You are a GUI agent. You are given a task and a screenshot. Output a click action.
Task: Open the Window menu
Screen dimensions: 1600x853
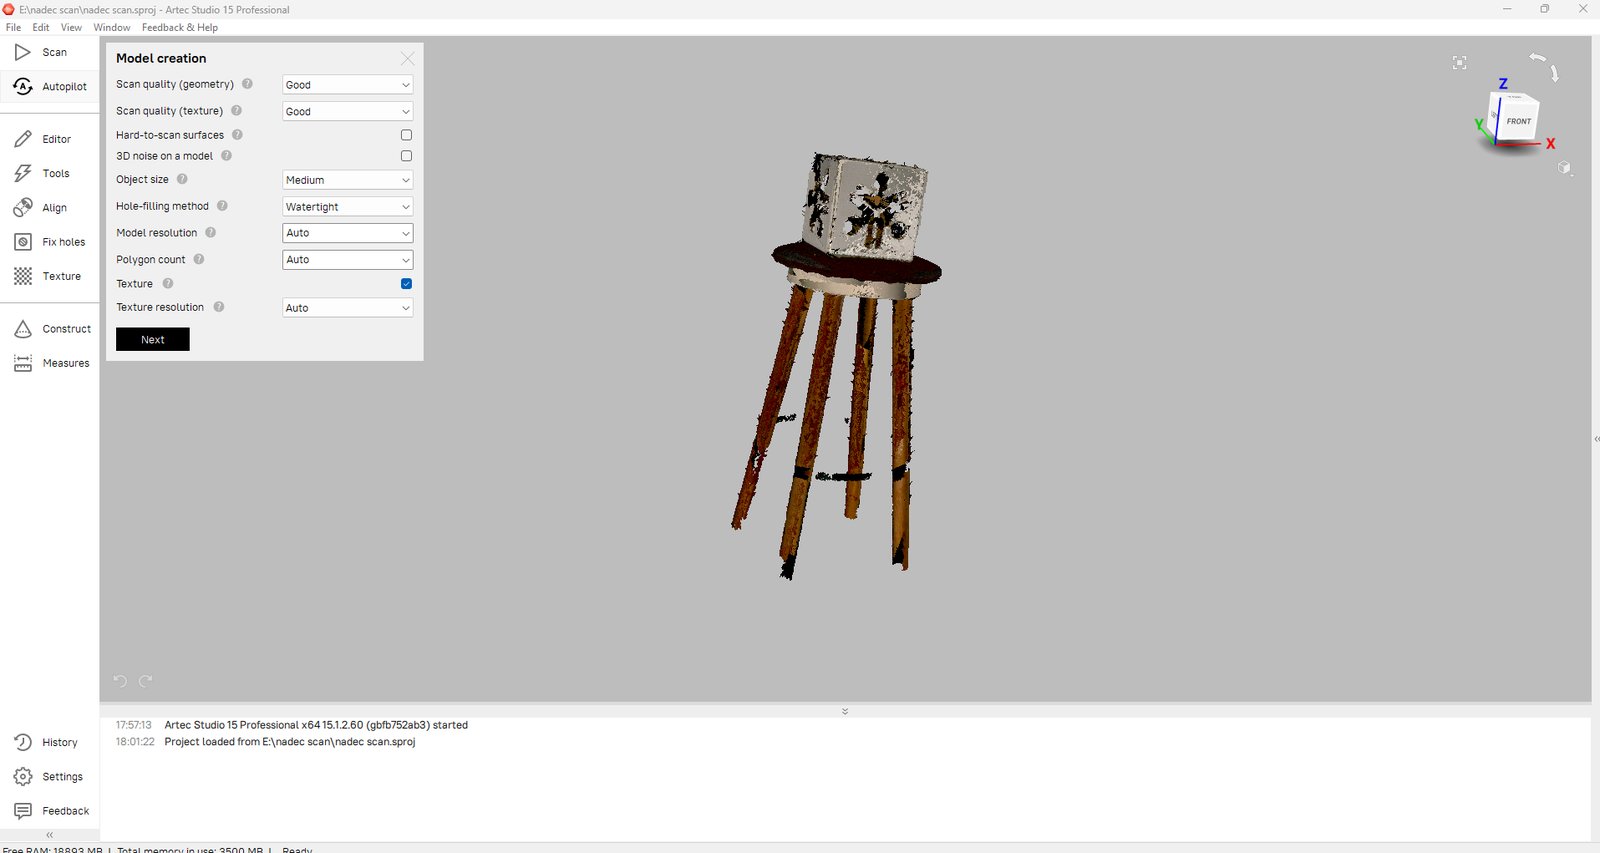(112, 27)
